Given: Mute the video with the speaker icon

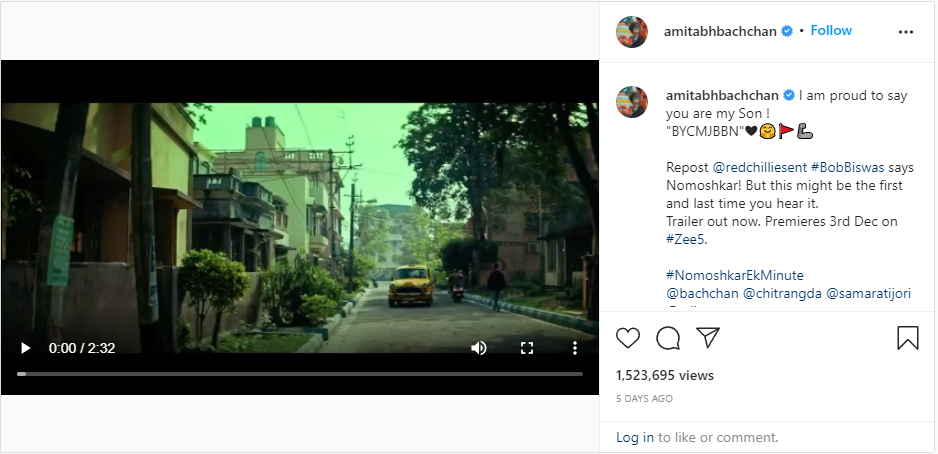Looking at the screenshot, I should (x=479, y=348).
